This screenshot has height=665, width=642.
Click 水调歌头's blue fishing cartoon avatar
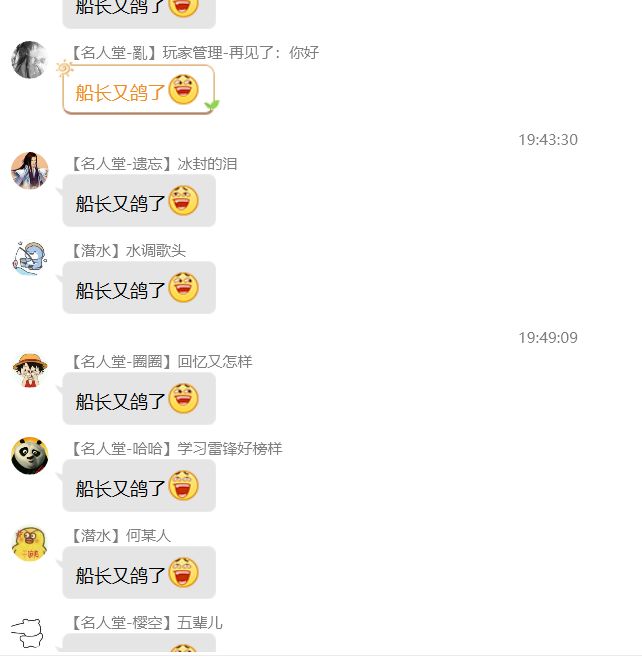pos(29,258)
